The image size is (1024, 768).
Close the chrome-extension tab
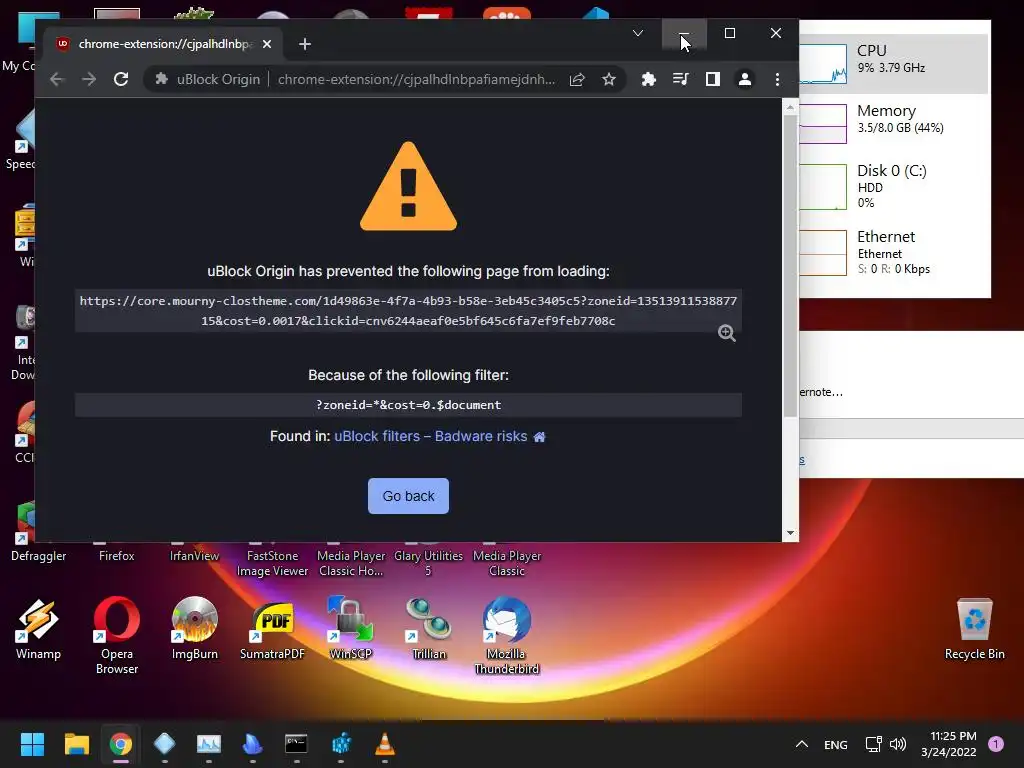tap(266, 44)
